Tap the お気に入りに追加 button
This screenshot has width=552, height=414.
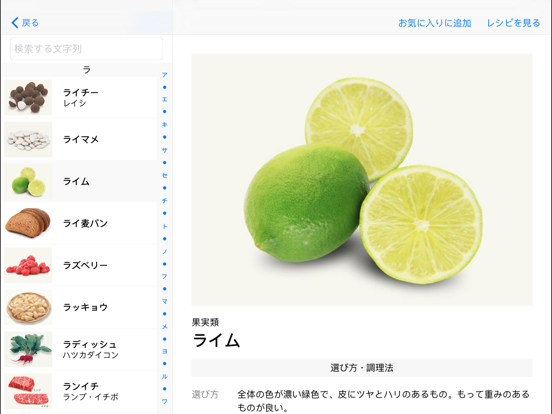(x=434, y=23)
